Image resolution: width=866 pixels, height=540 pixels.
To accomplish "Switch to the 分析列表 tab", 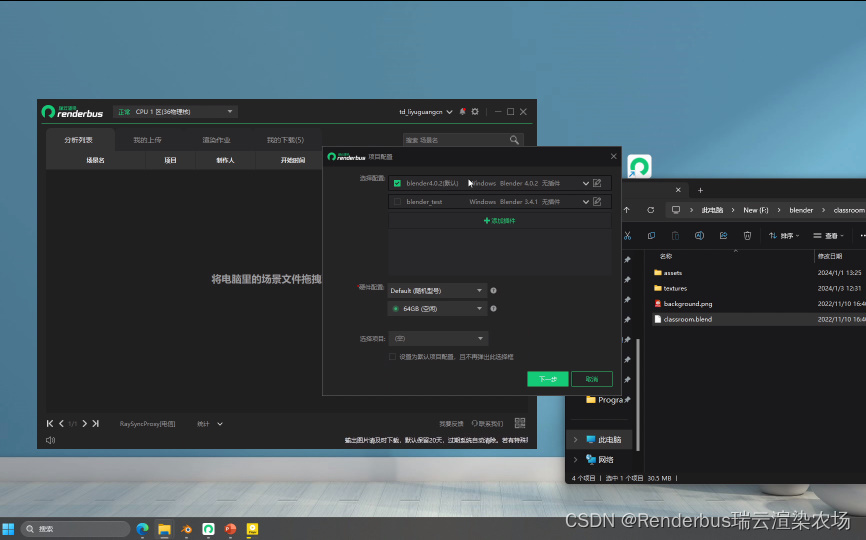I will (x=78, y=140).
